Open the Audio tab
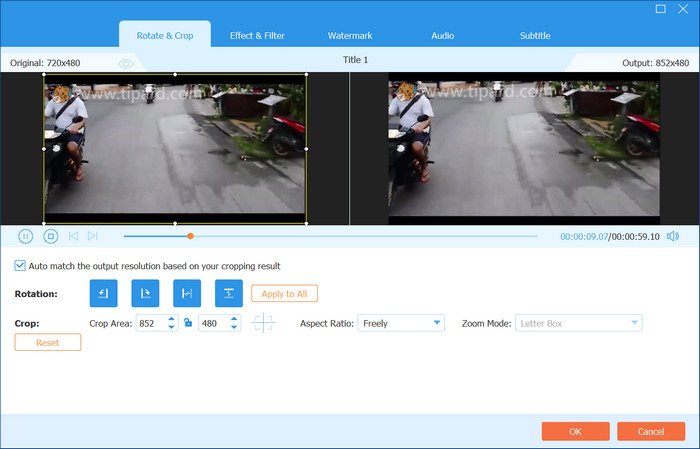The image size is (700, 449). pyautogui.click(x=442, y=36)
